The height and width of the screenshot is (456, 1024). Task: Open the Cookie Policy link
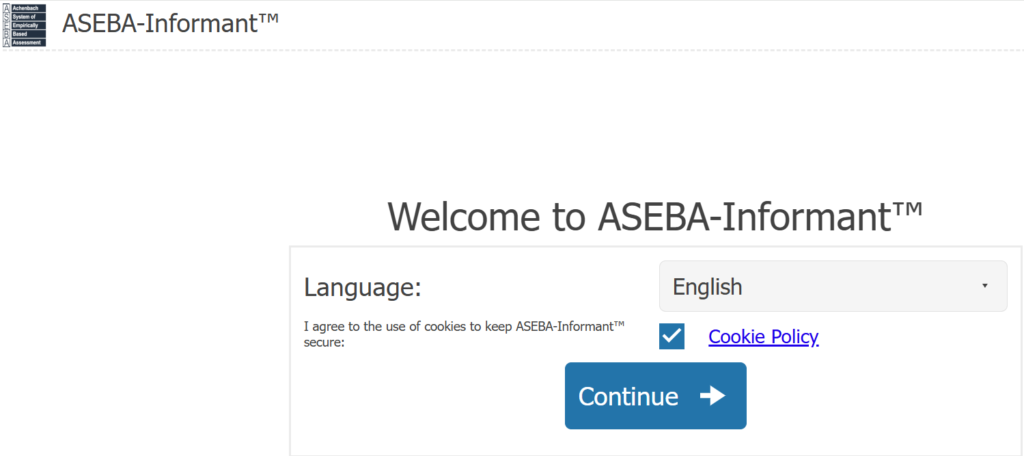pyautogui.click(x=763, y=337)
